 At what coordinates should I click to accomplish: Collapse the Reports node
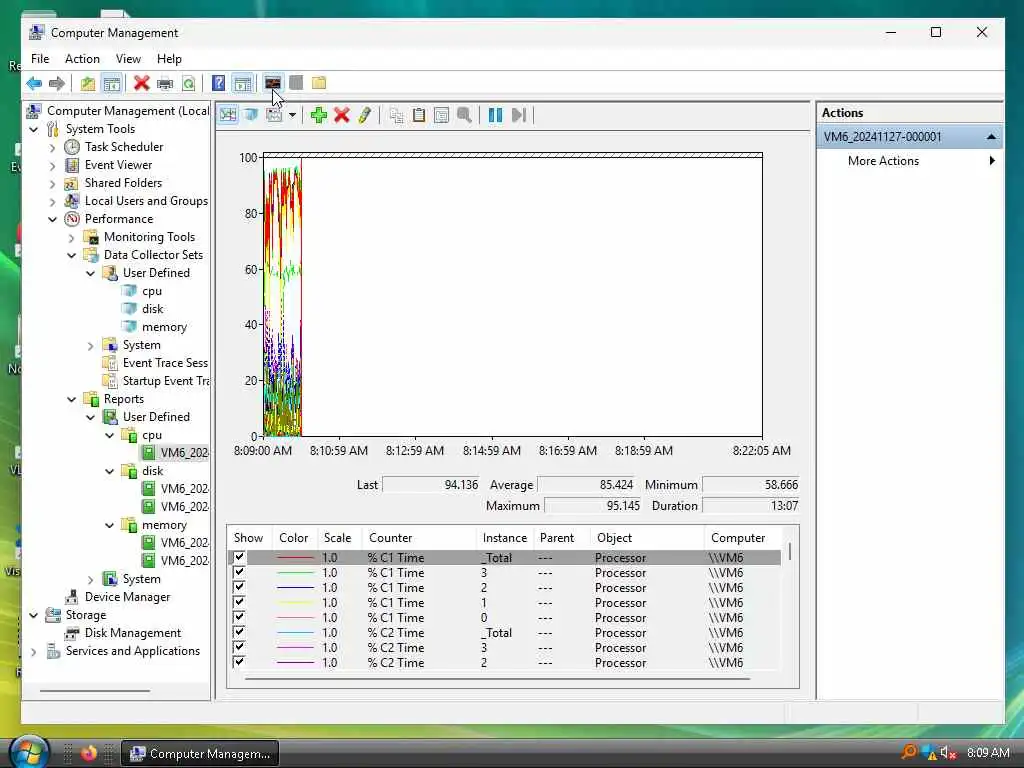tap(71, 399)
